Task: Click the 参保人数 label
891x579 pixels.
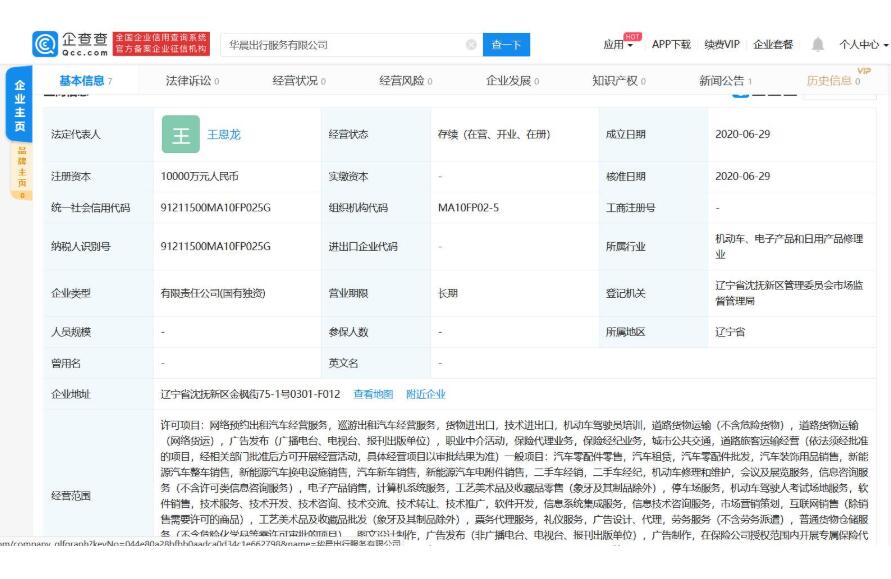Action: click(348, 332)
